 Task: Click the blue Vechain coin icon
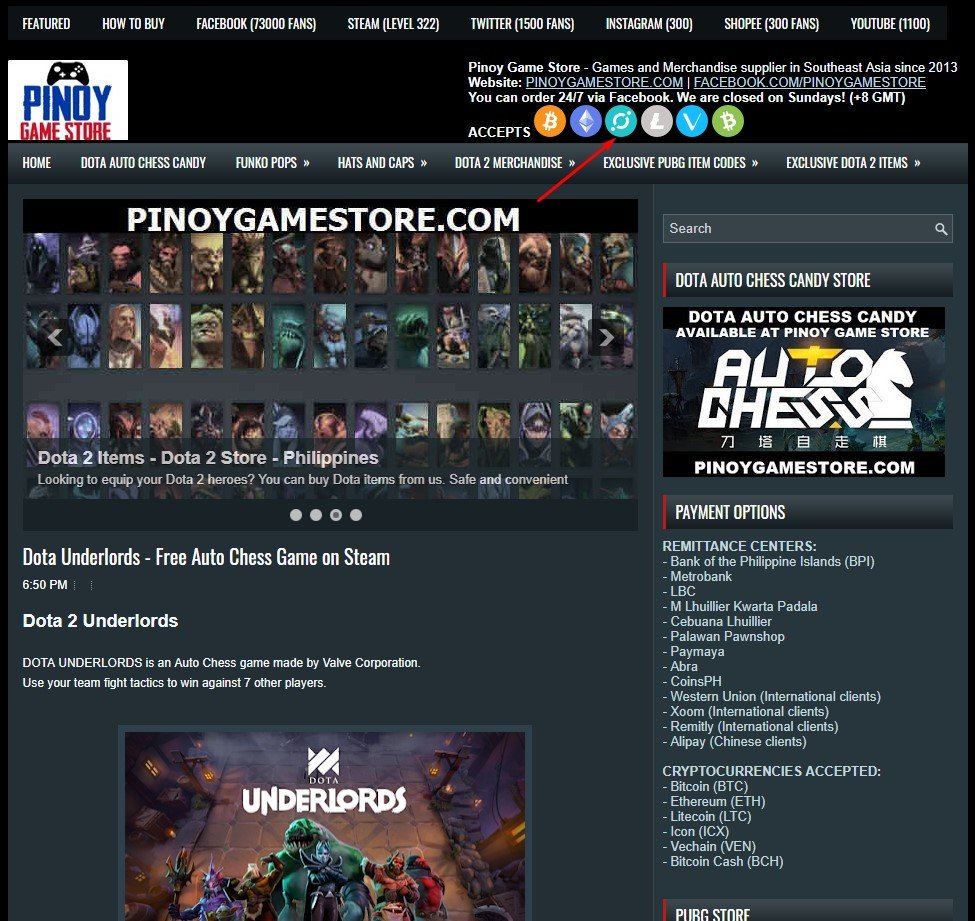[x=692, y=121]
